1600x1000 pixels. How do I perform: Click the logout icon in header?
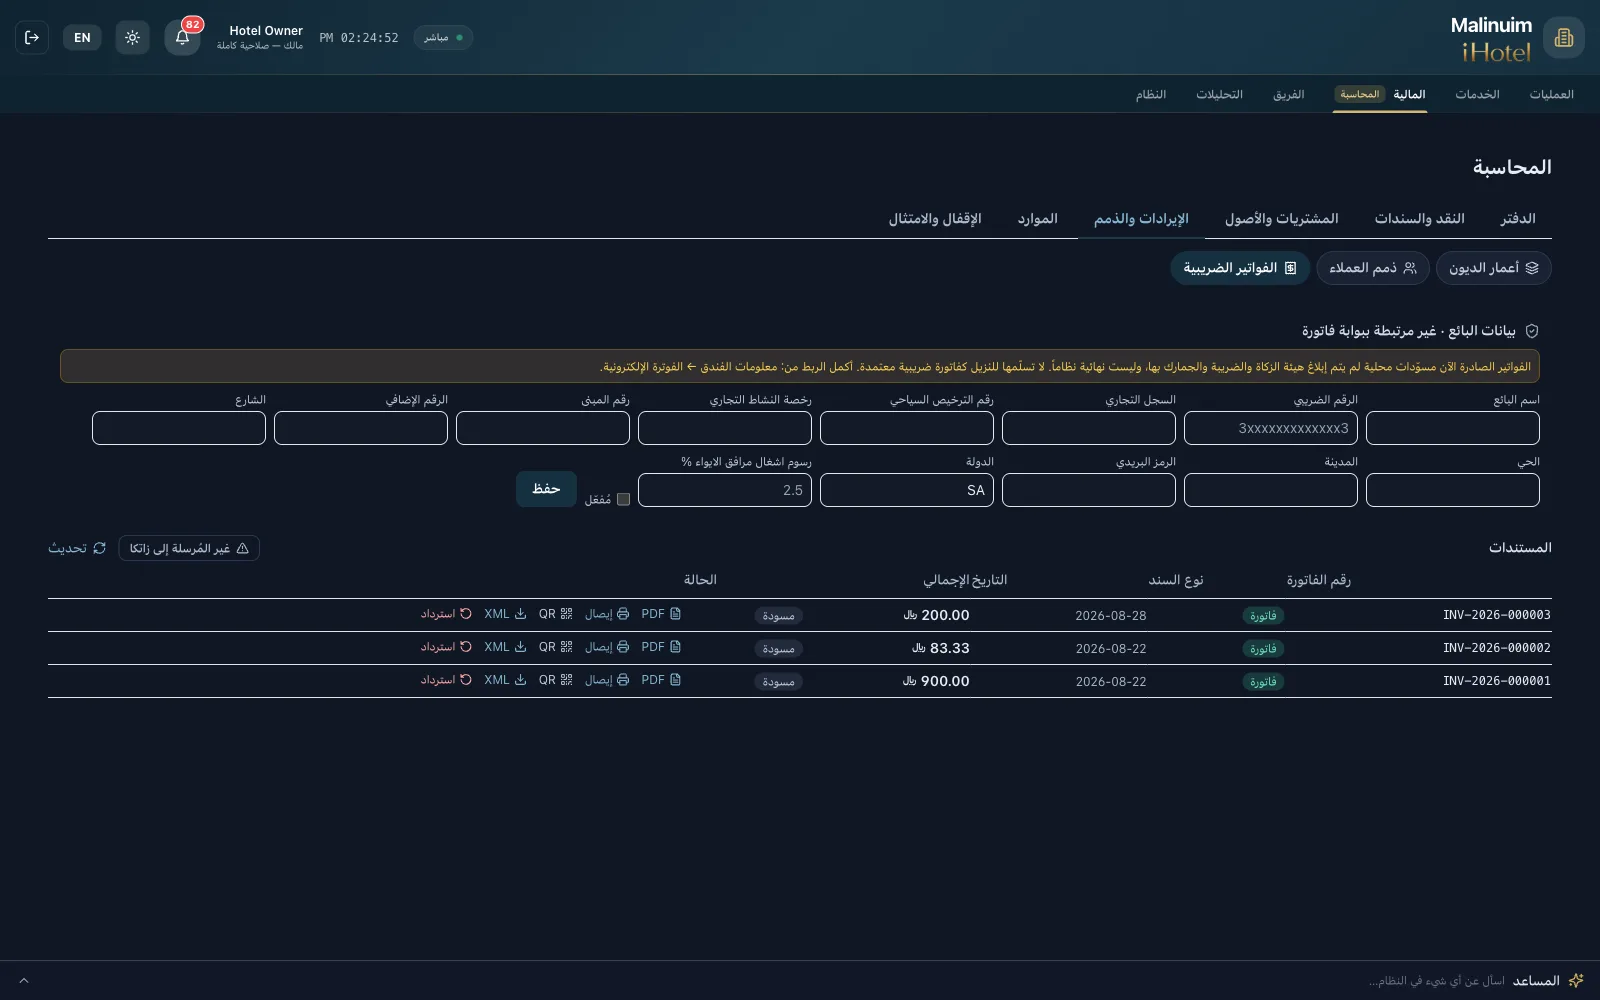coord(32,38)
